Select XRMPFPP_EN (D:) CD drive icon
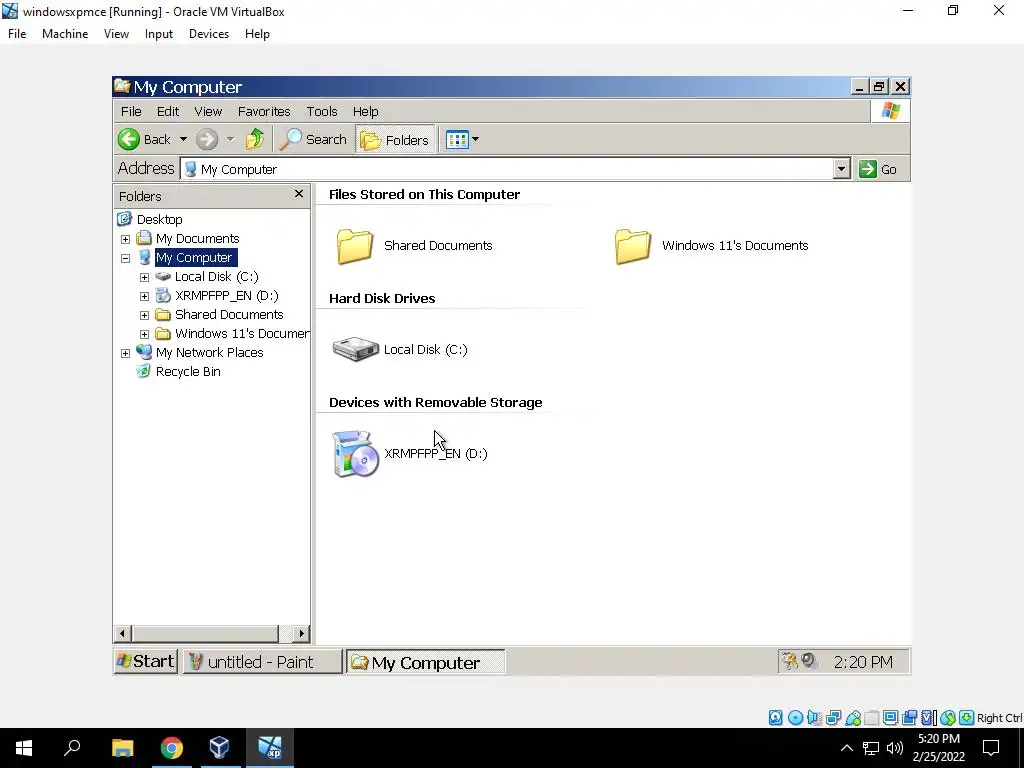1024x768 pixels. click(x=355, y=454)
